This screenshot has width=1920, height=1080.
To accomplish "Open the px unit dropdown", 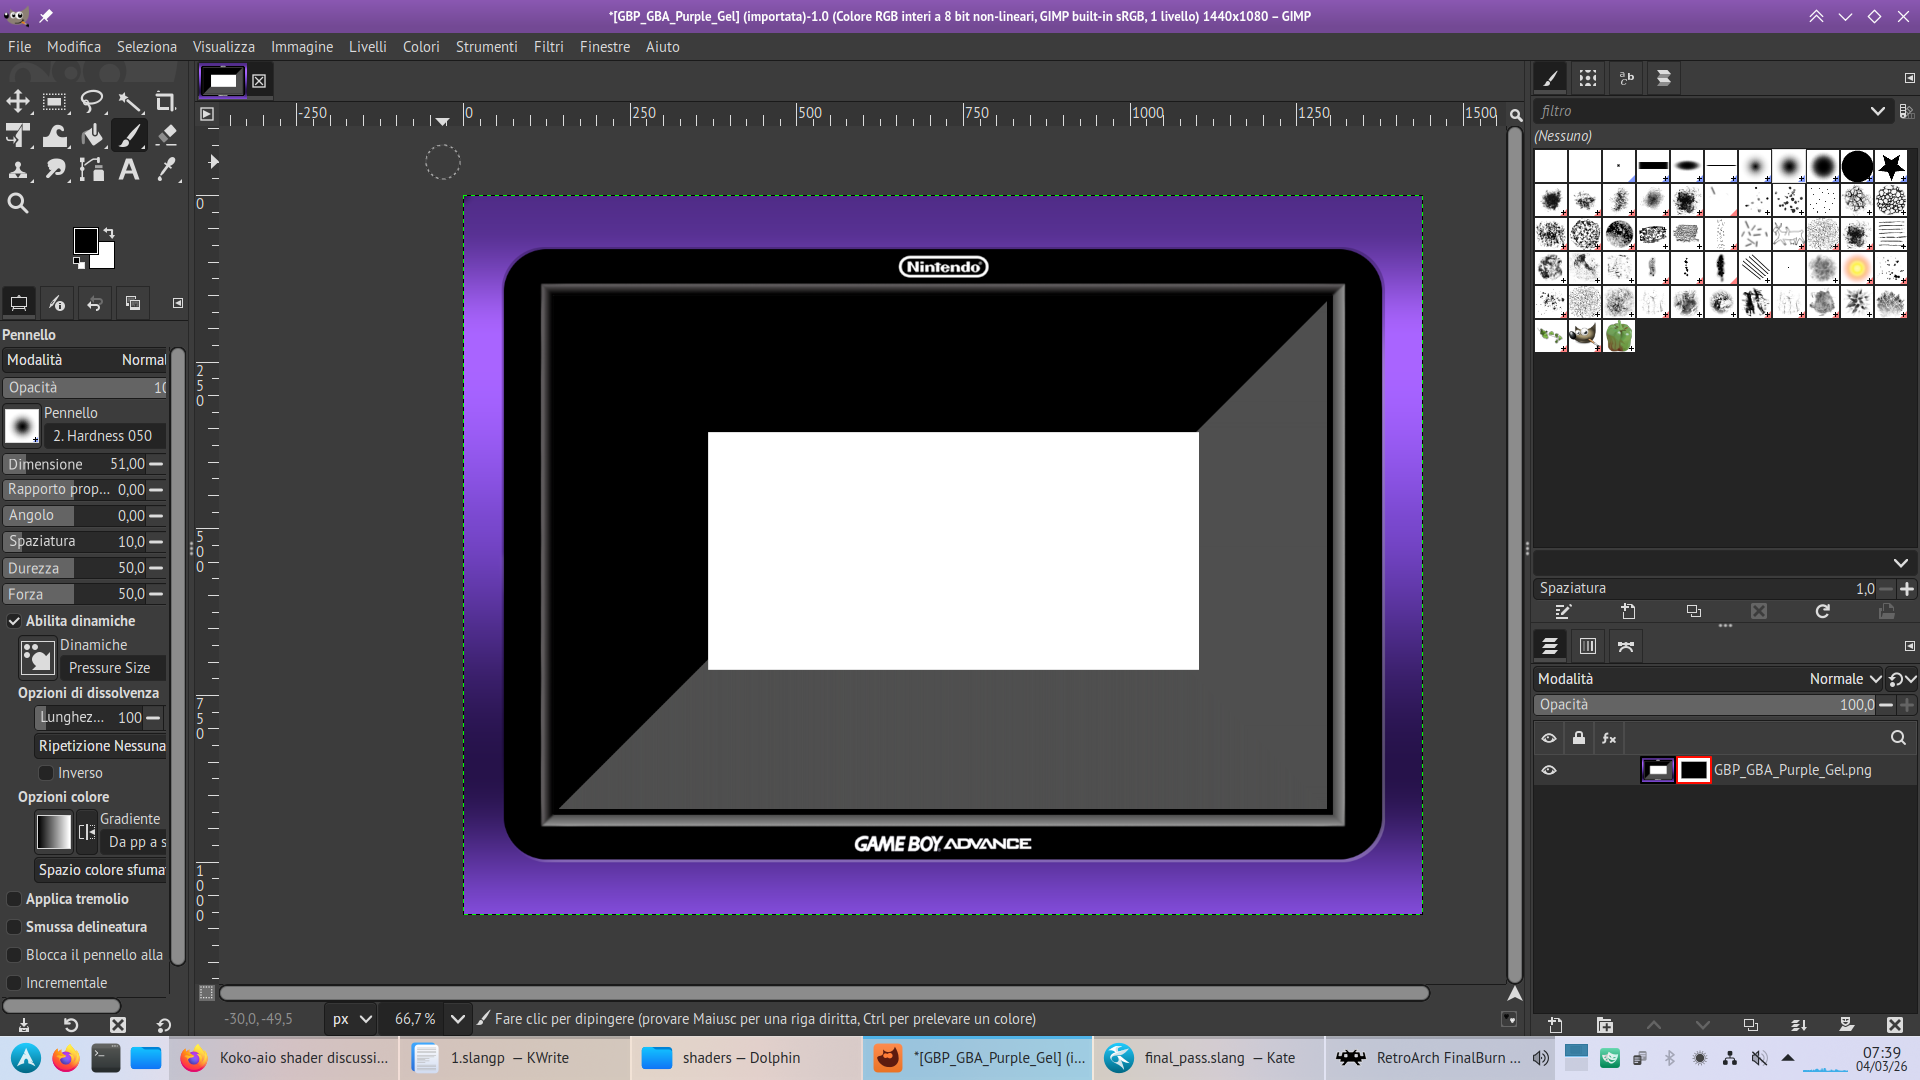I will (352, 1019).
